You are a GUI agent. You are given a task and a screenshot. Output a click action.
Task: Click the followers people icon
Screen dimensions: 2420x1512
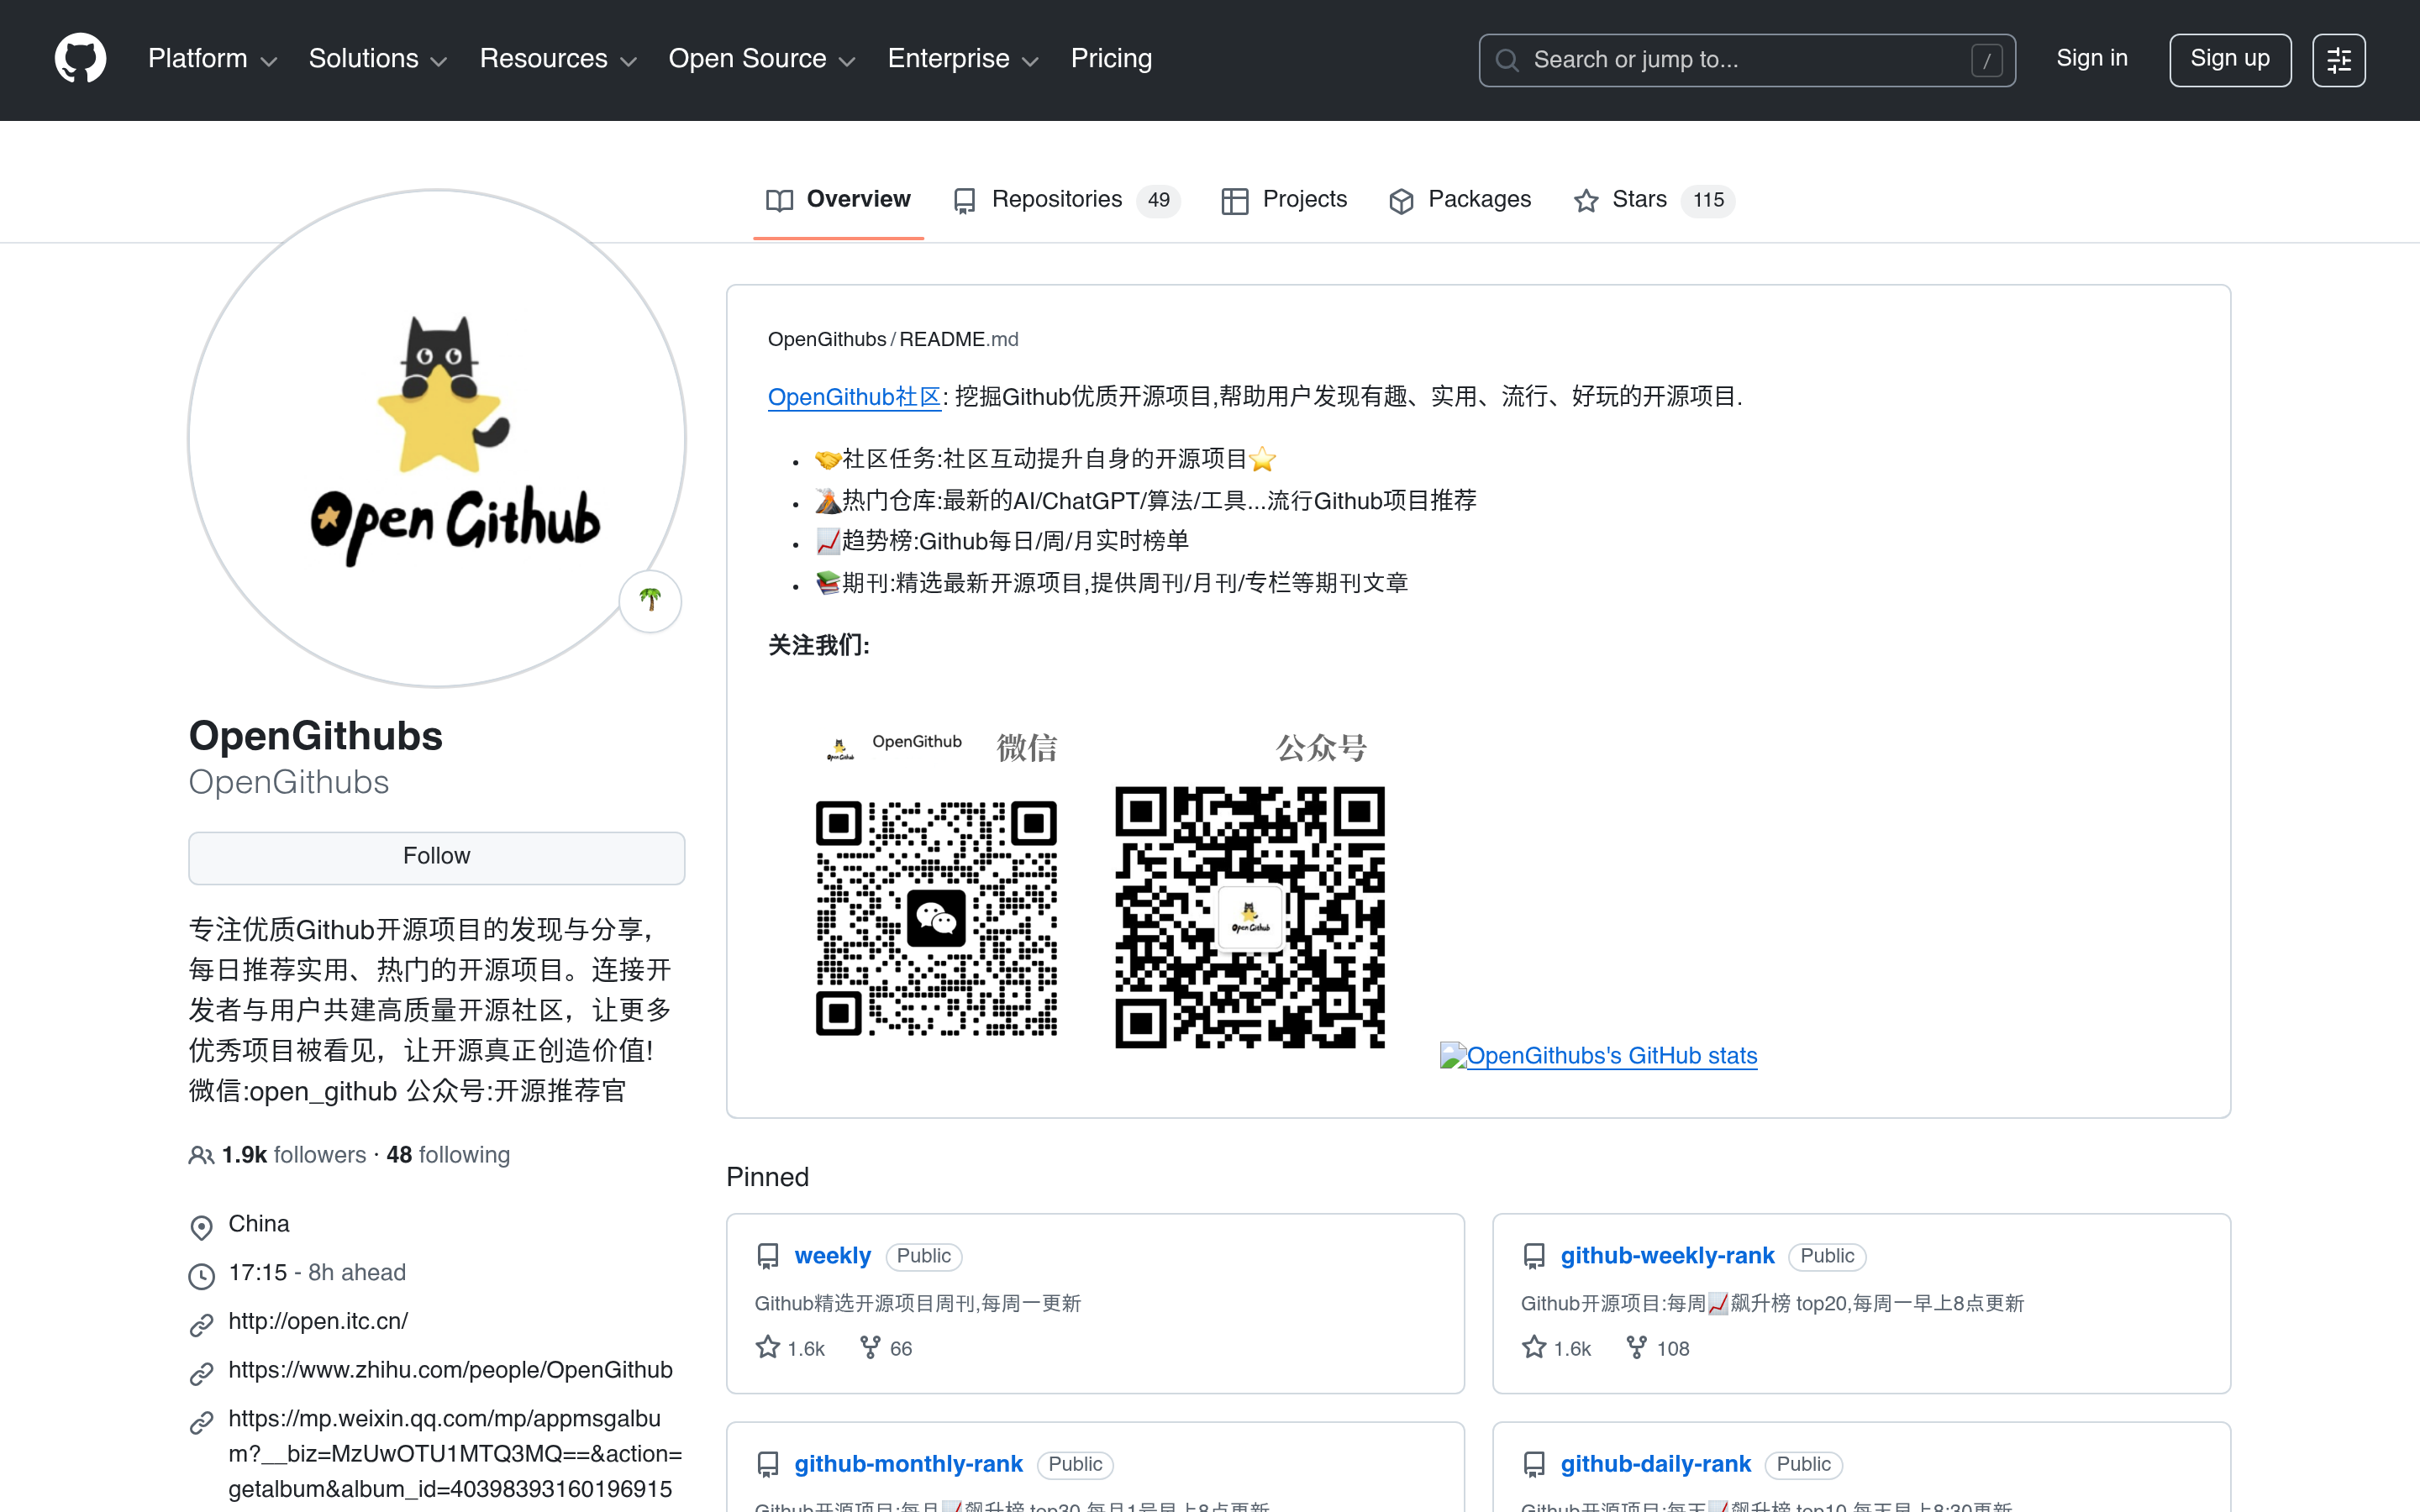point(201,1156)
